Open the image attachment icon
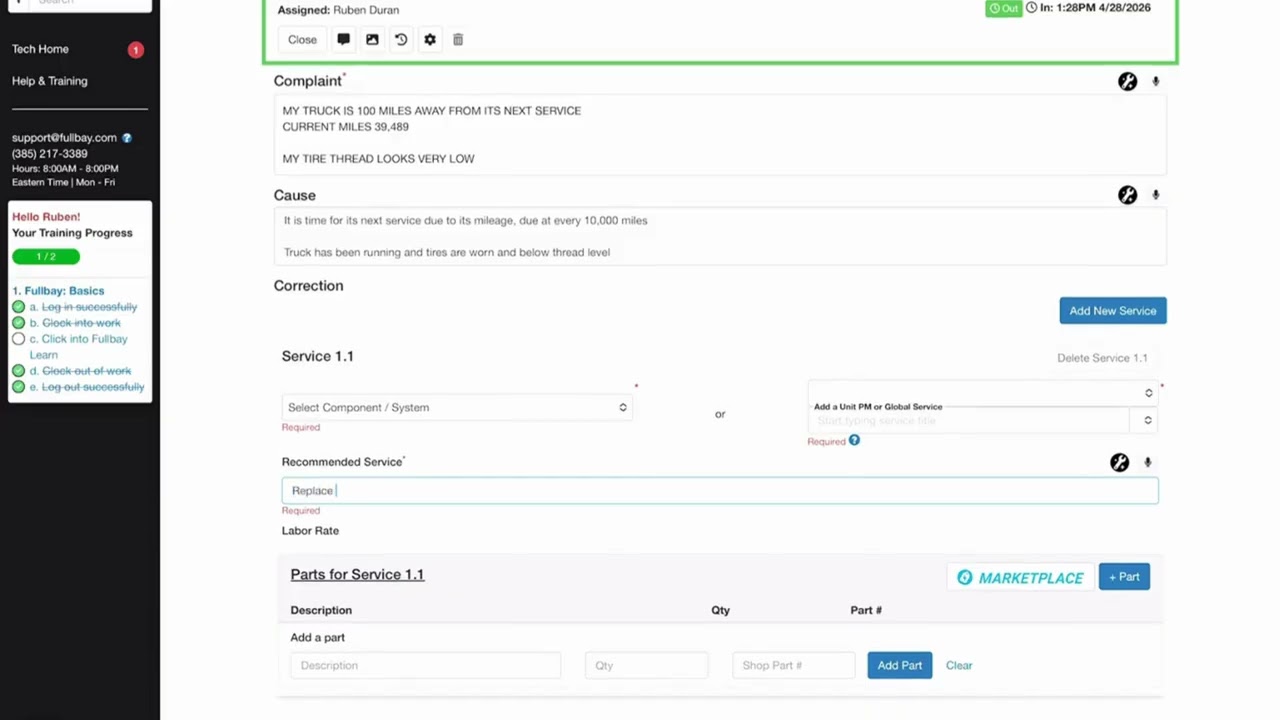The height and width of the screenshot is (720, 1280). pyautogui.click(x=372, y=39)
